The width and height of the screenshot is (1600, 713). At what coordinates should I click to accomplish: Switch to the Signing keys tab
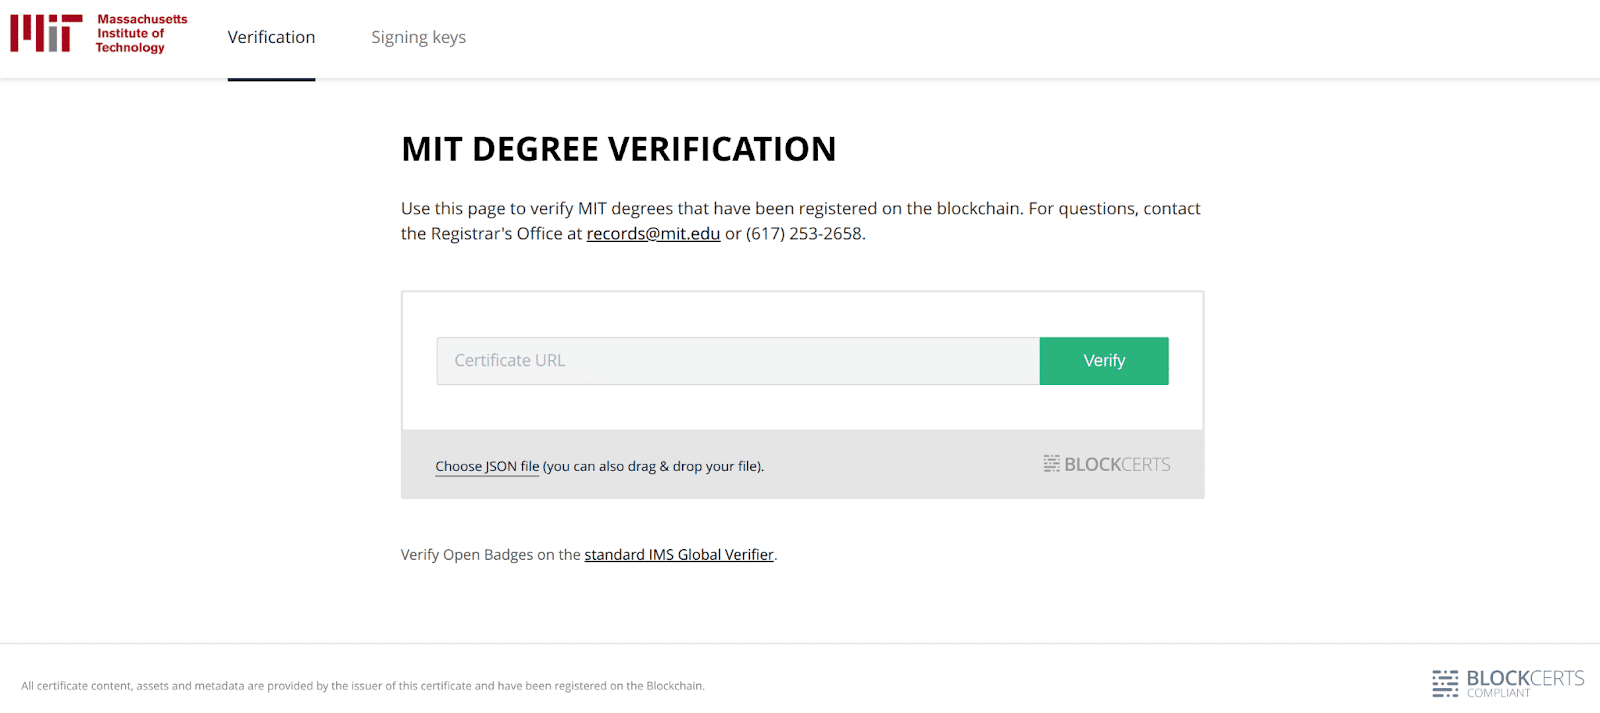coord(418,37)
